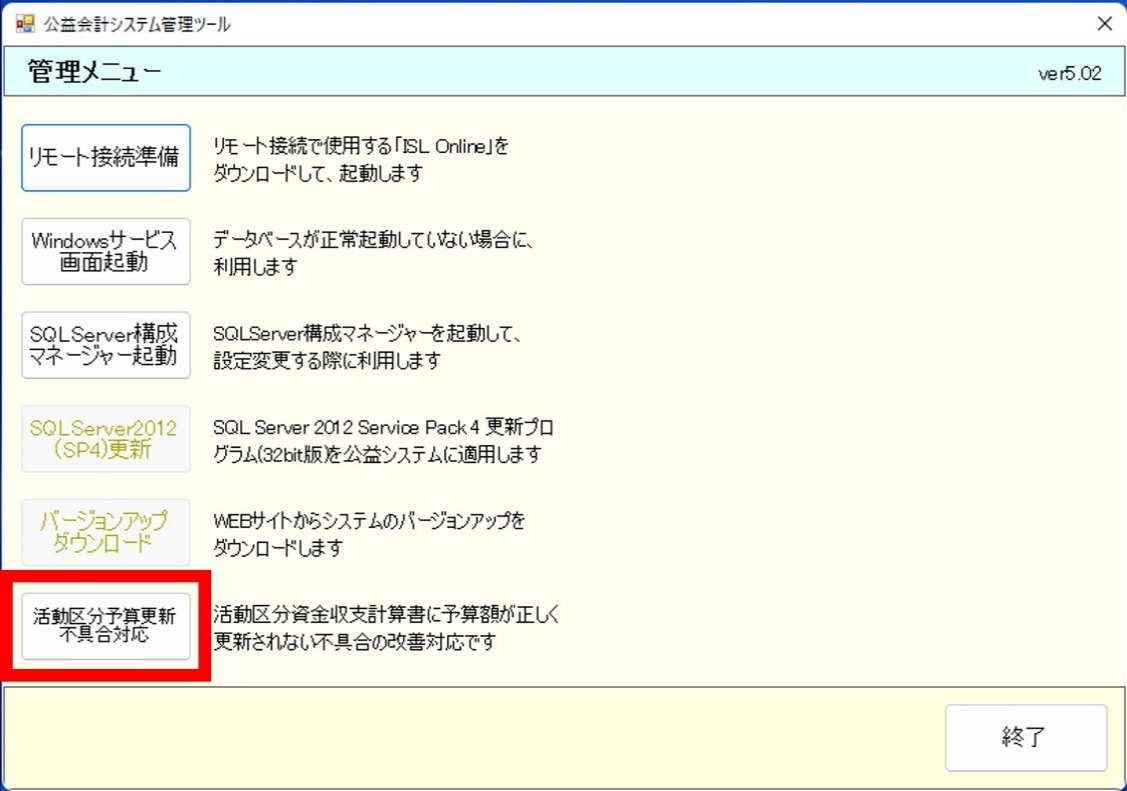Open the Windowsサービス画面起動 option
The width and height of the screenshot is (1127, 791).
click(105, 251)
